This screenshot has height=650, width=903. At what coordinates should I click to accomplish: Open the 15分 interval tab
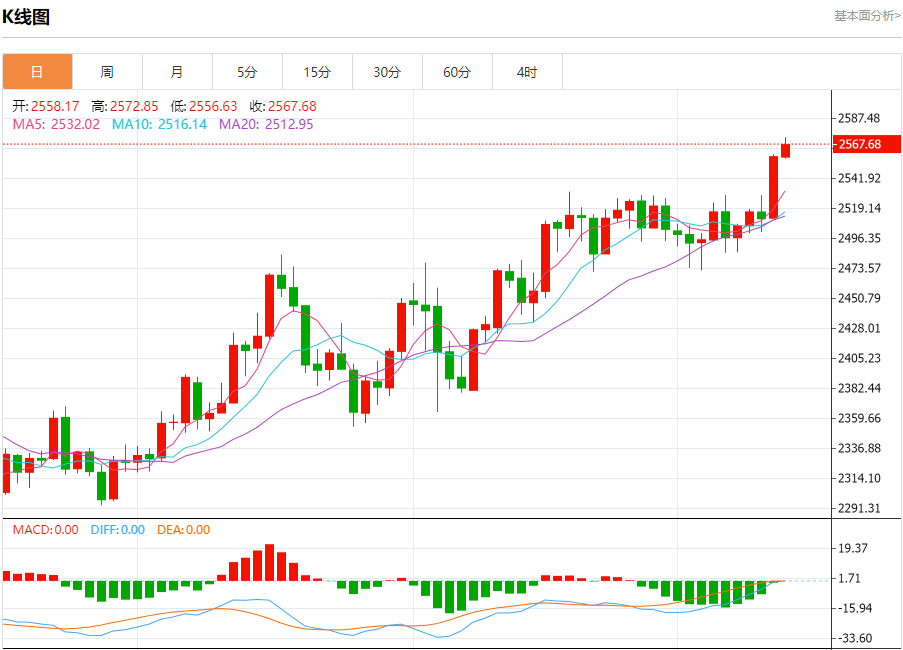point(317,72)
